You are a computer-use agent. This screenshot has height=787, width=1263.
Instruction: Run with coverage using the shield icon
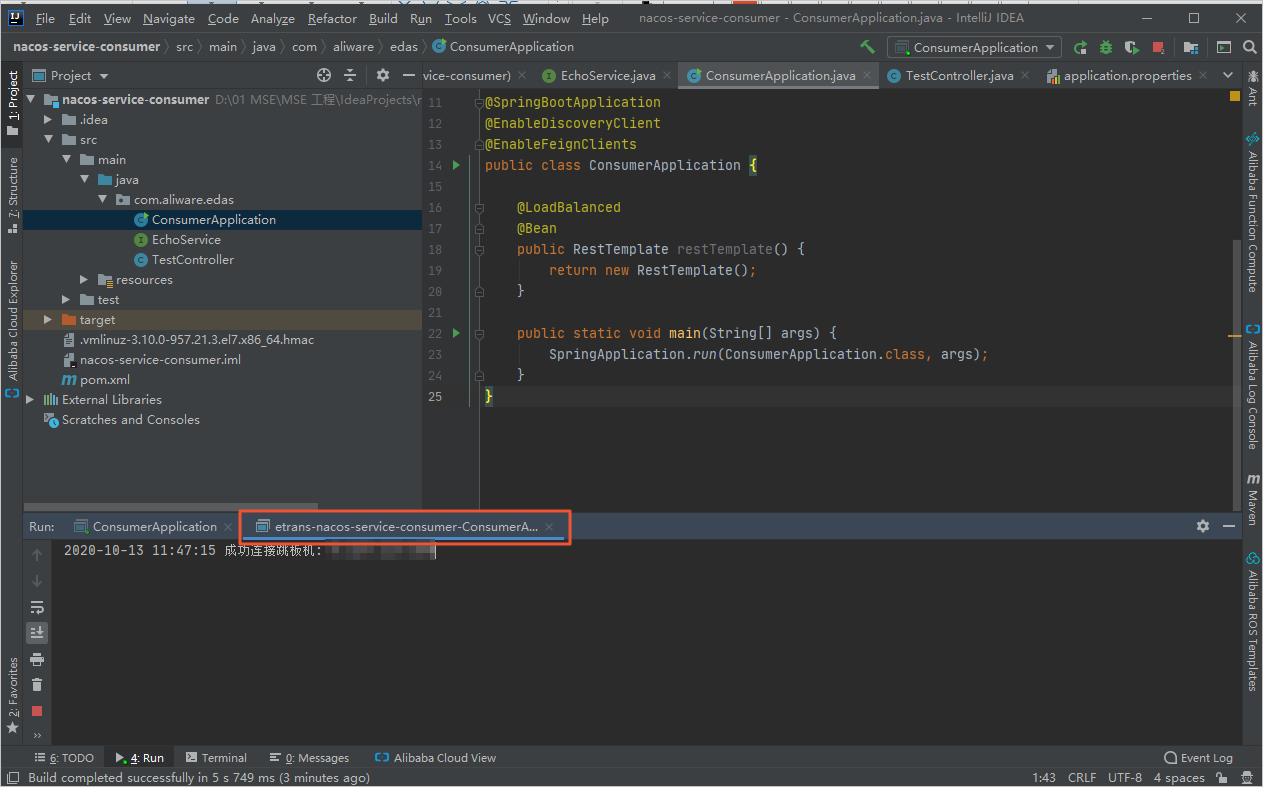1132,47
